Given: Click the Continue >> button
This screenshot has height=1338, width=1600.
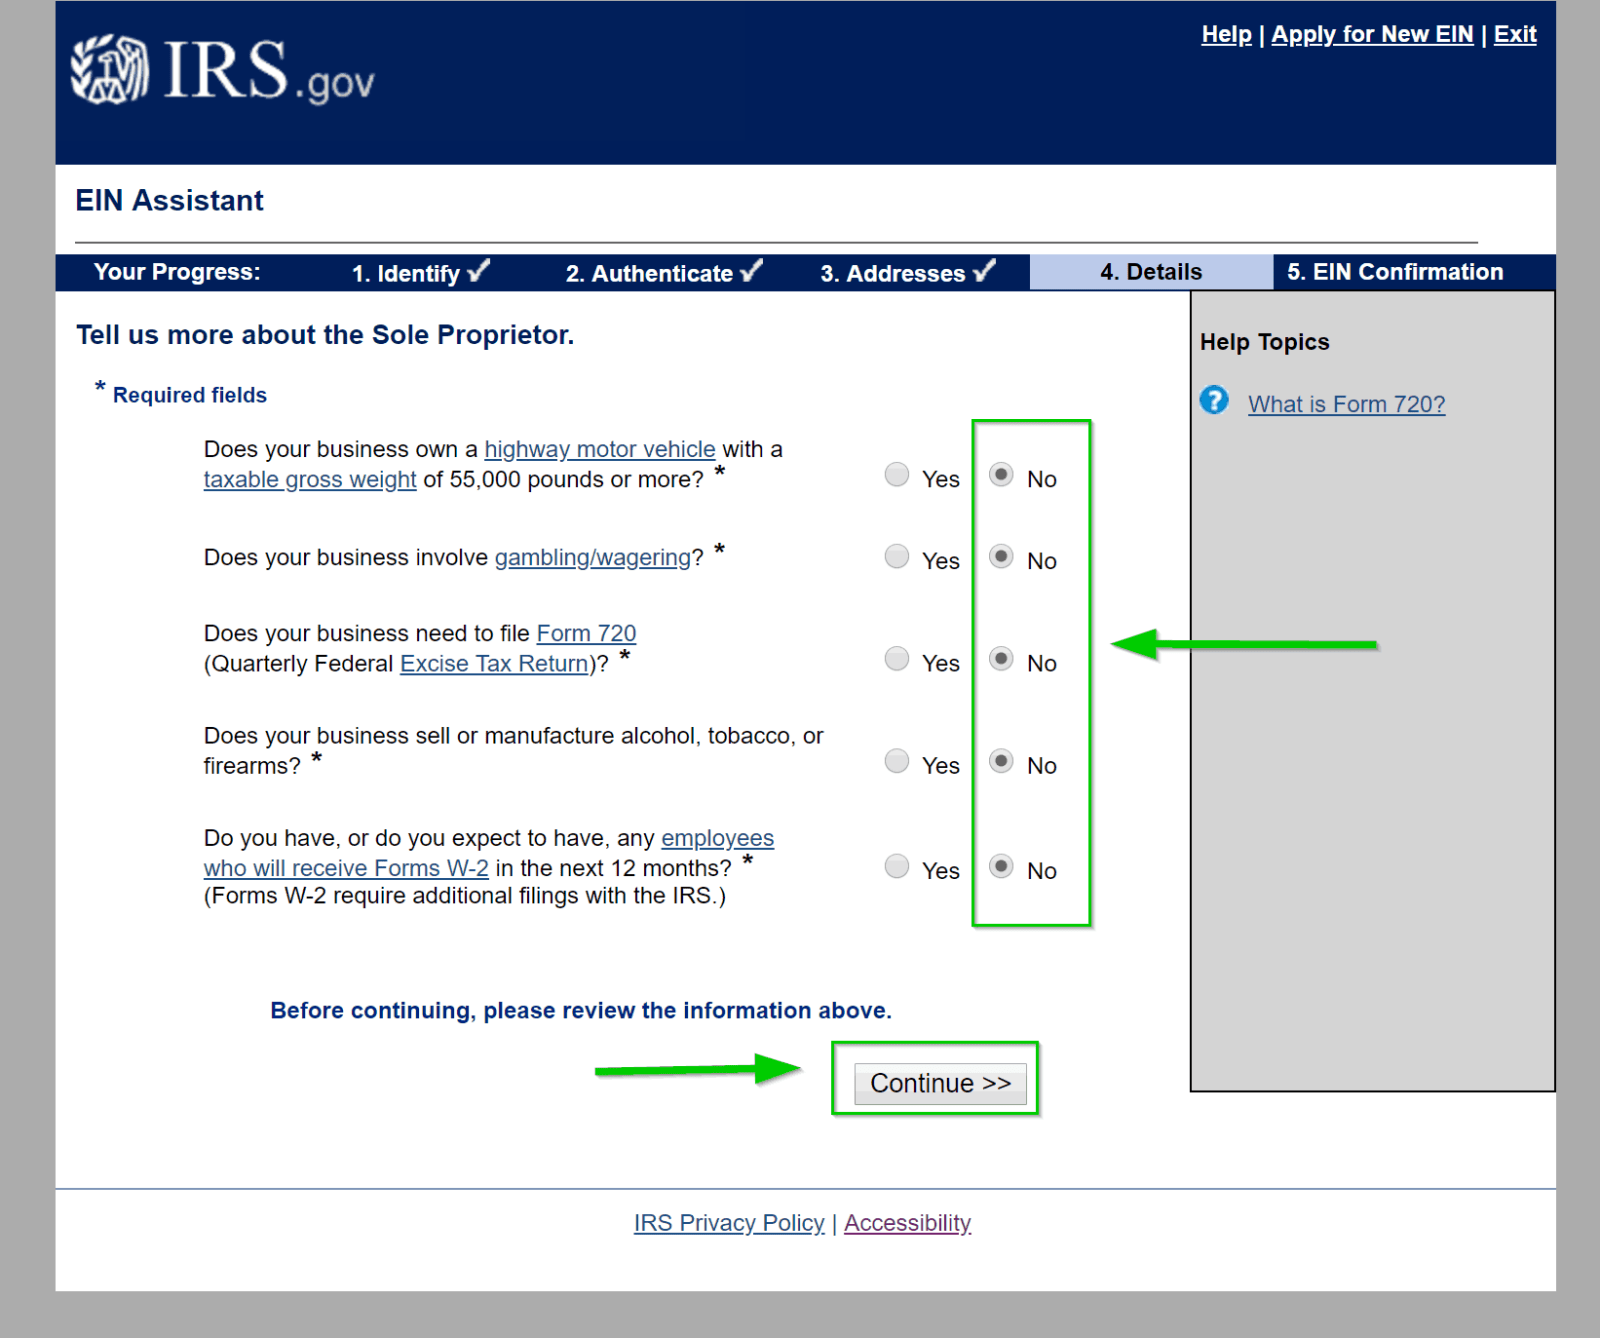Looking at the screenshot, I should tap(940, 1083).
